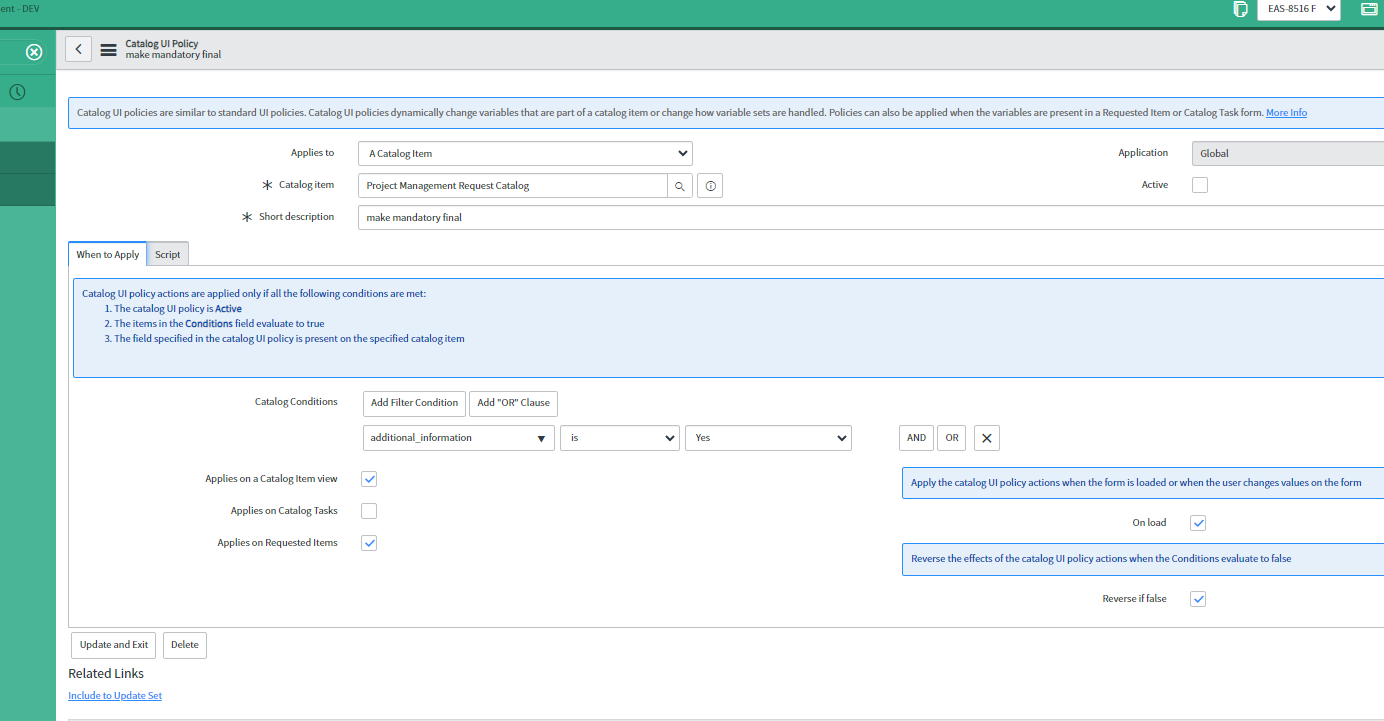Uncheck Applies on a Catalog Item view
This screenshot has width=1384, height=721.
[369, 479]
